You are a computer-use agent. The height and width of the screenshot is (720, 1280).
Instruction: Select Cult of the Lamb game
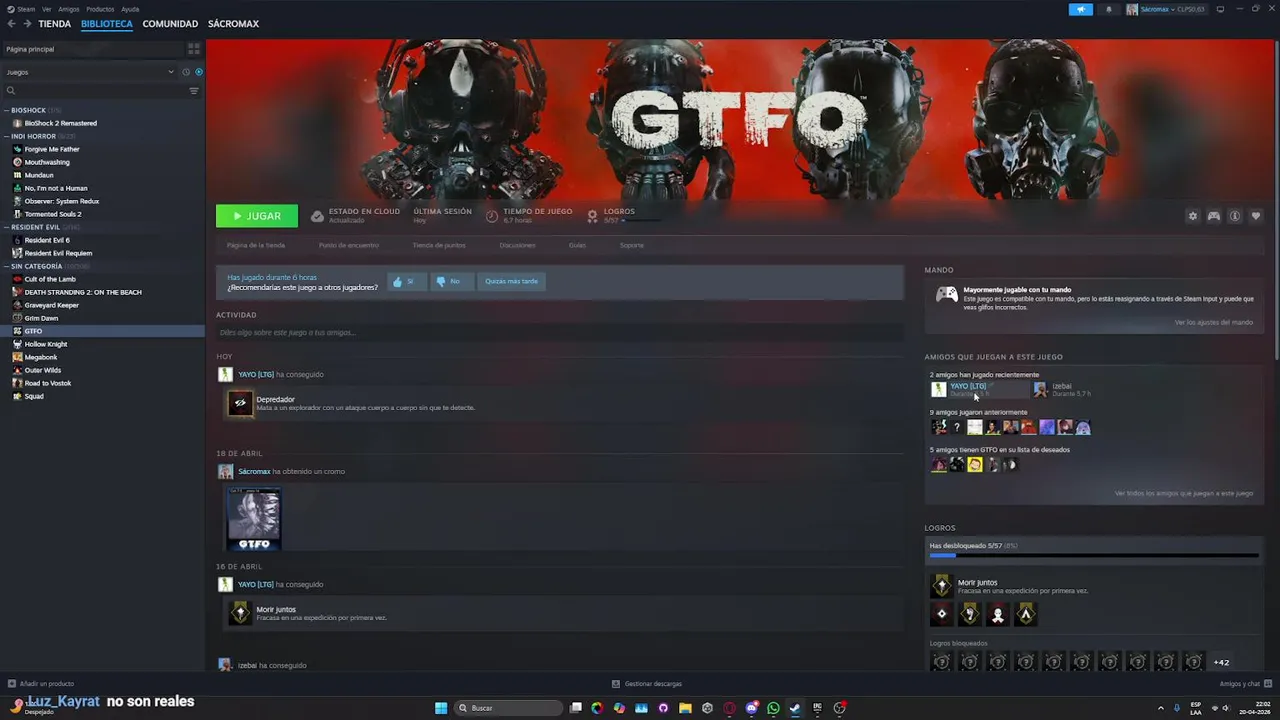point(50,279)
